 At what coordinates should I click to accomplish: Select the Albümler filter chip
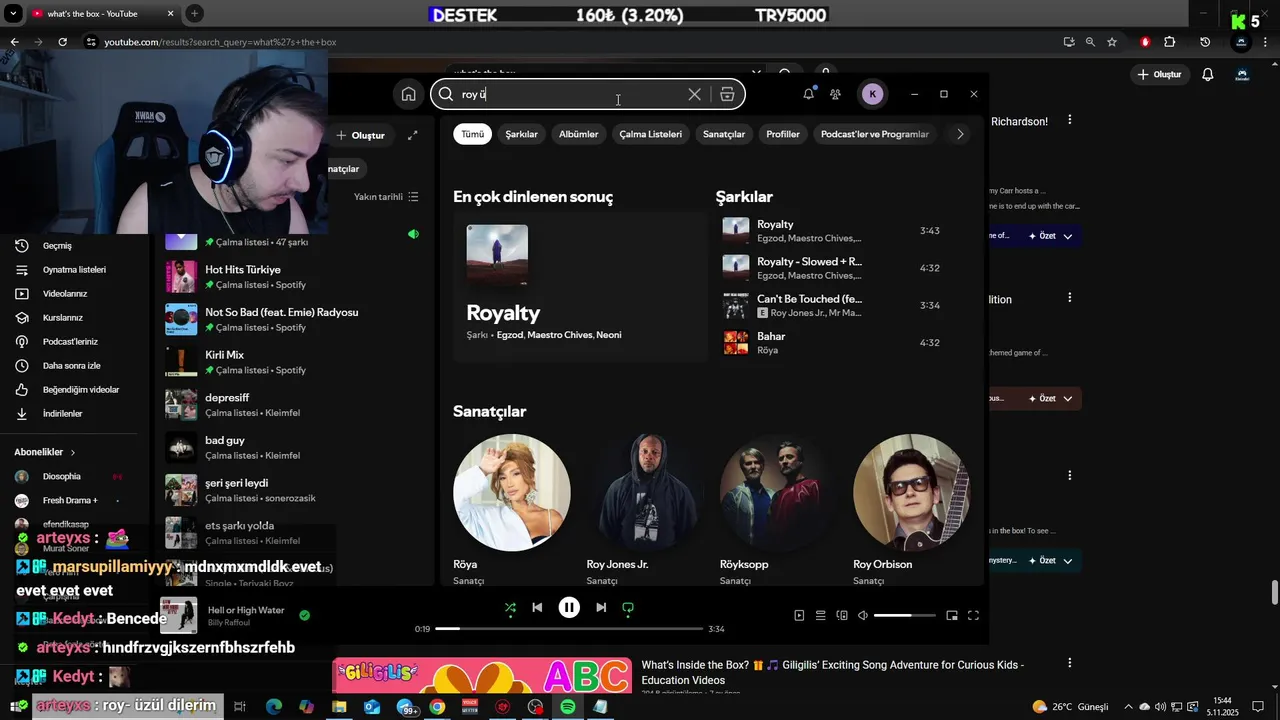click(578, 134)
